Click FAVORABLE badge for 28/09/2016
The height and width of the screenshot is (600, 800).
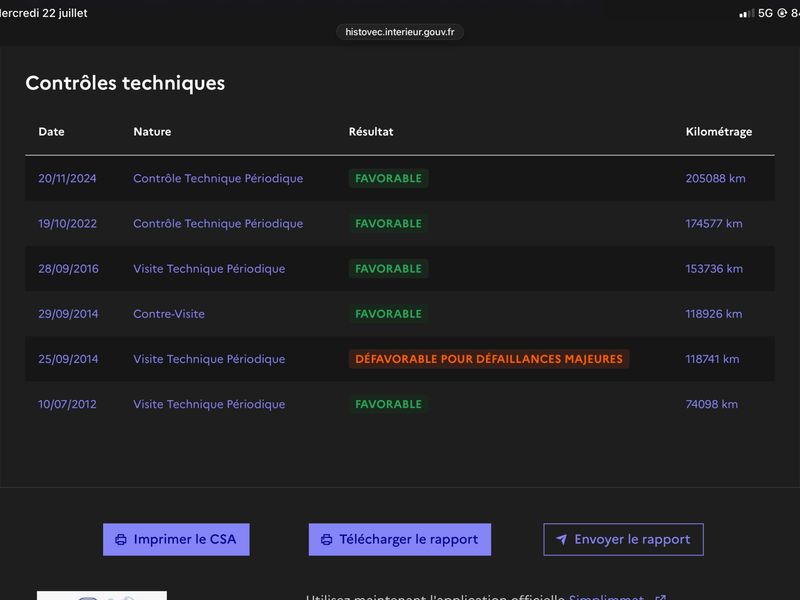388,269
